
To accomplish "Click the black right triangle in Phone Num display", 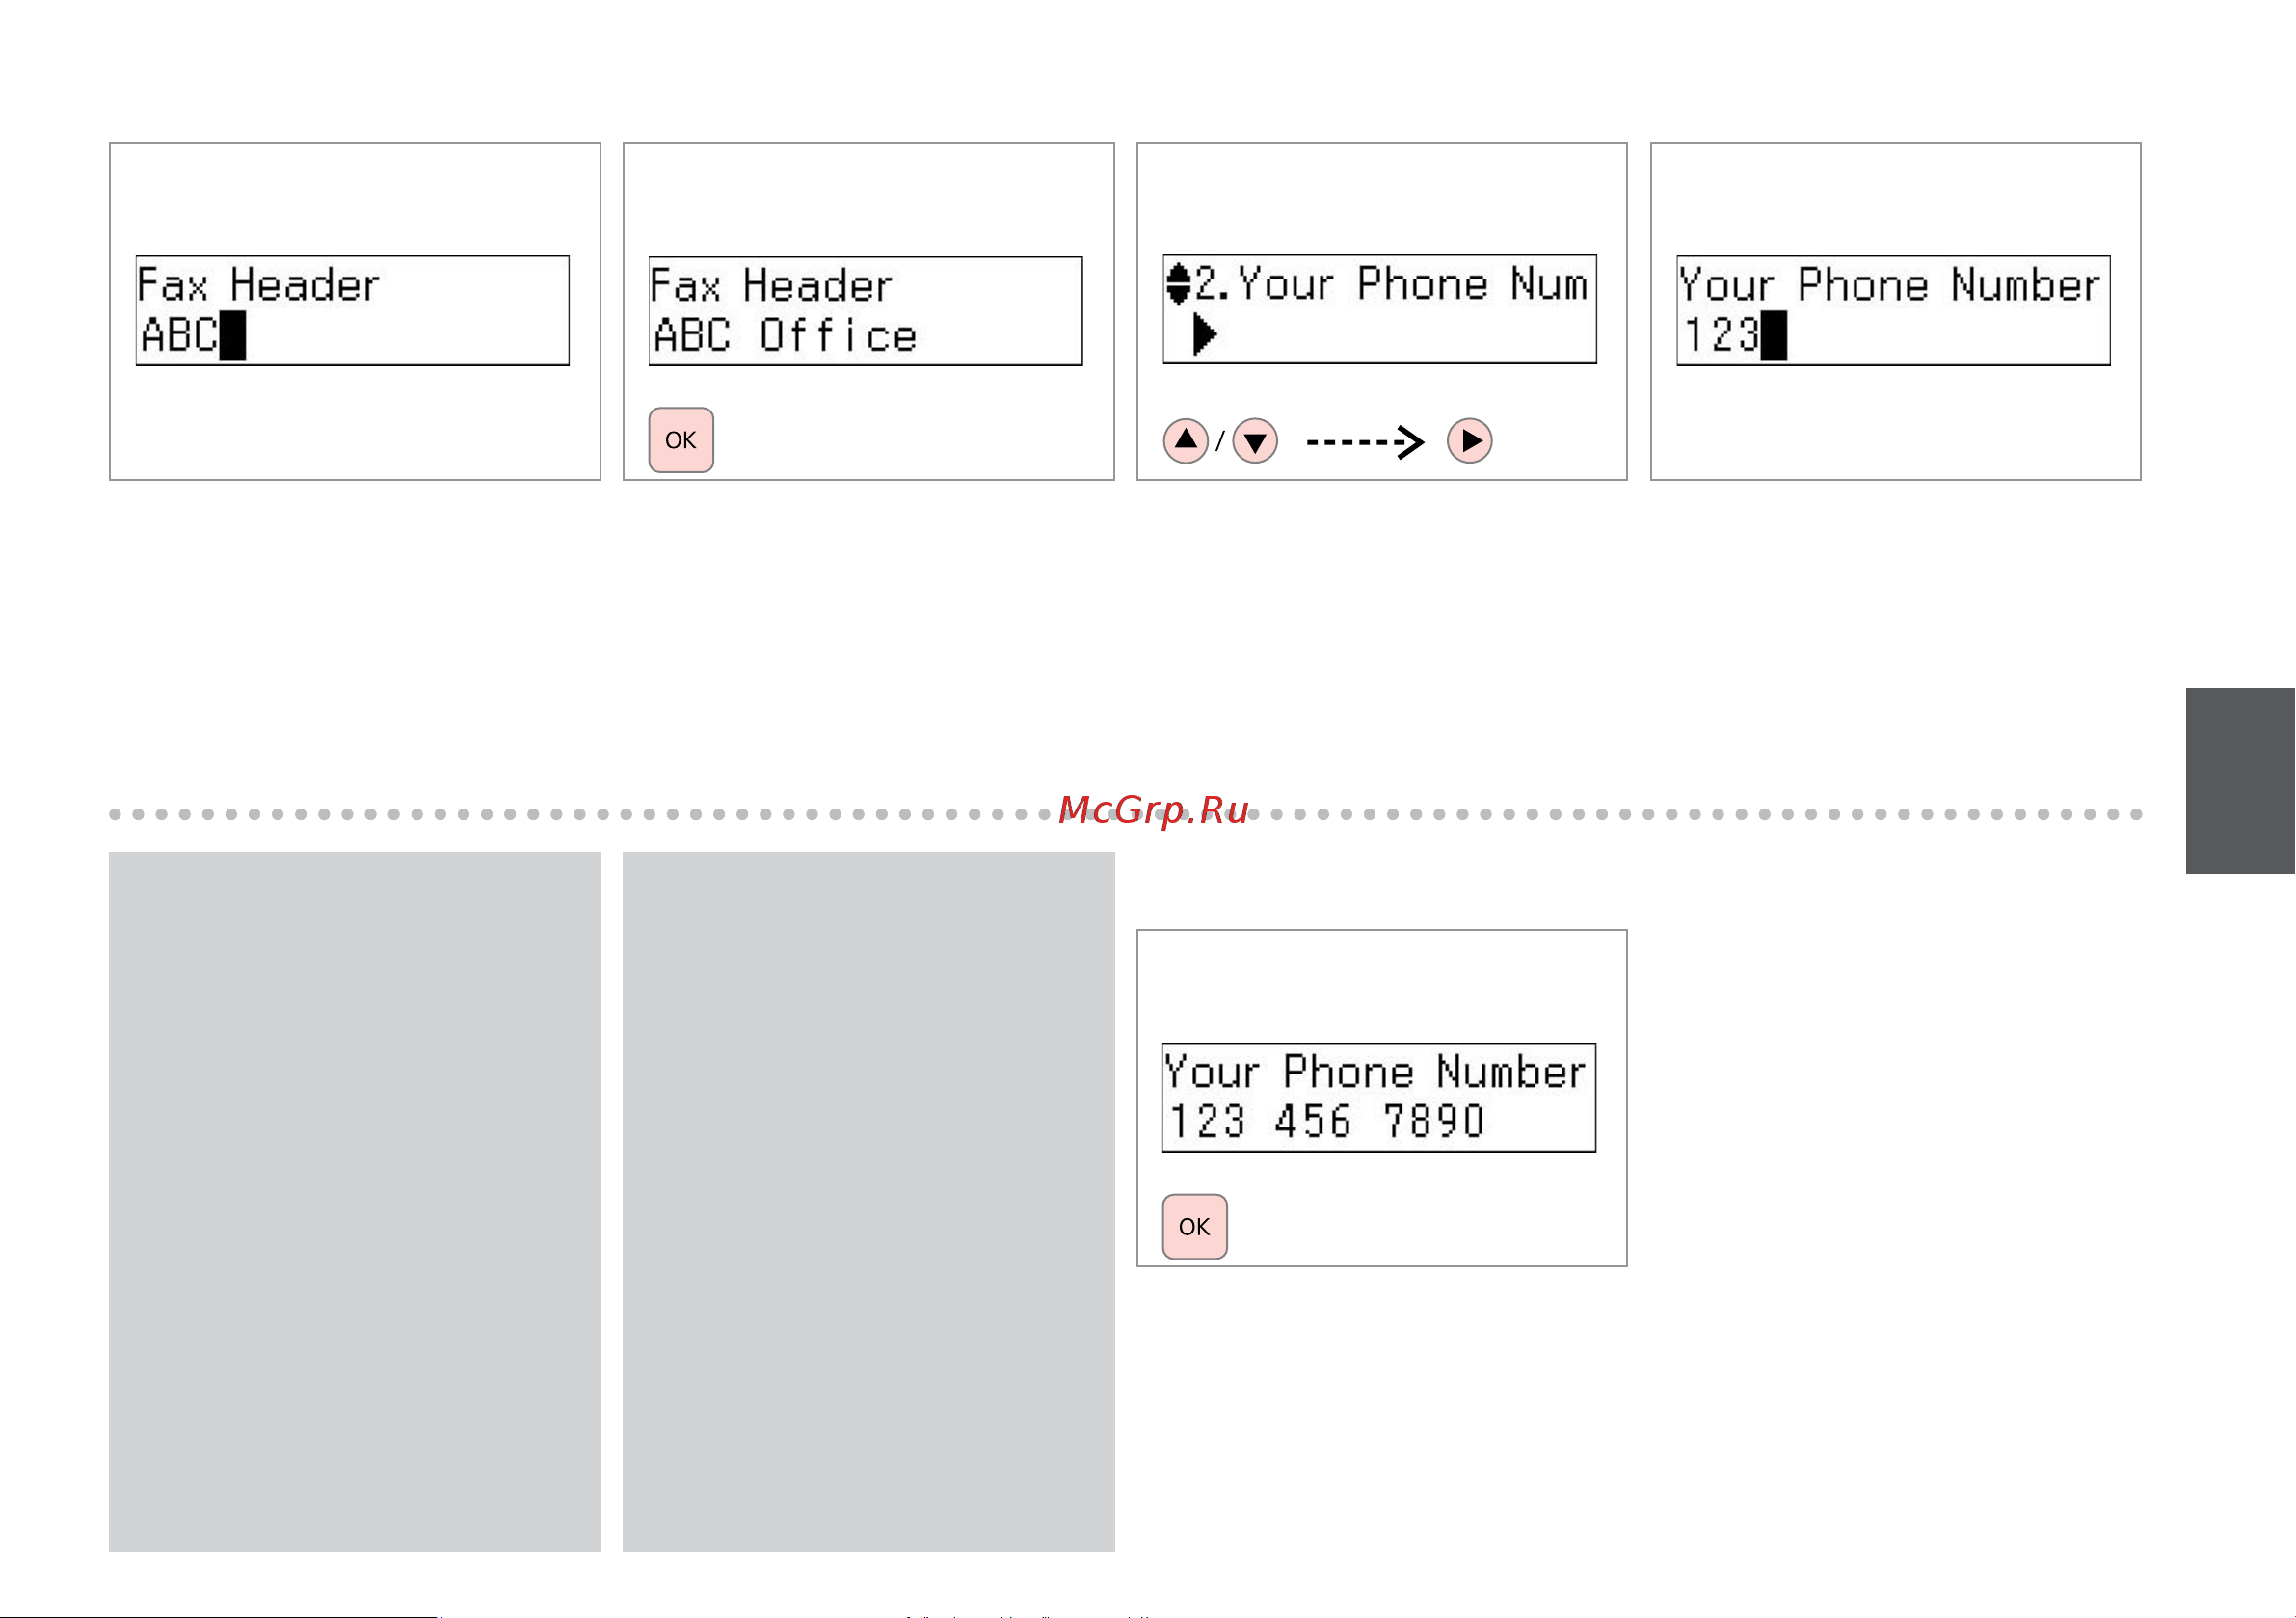I will tap(1205, 334).
